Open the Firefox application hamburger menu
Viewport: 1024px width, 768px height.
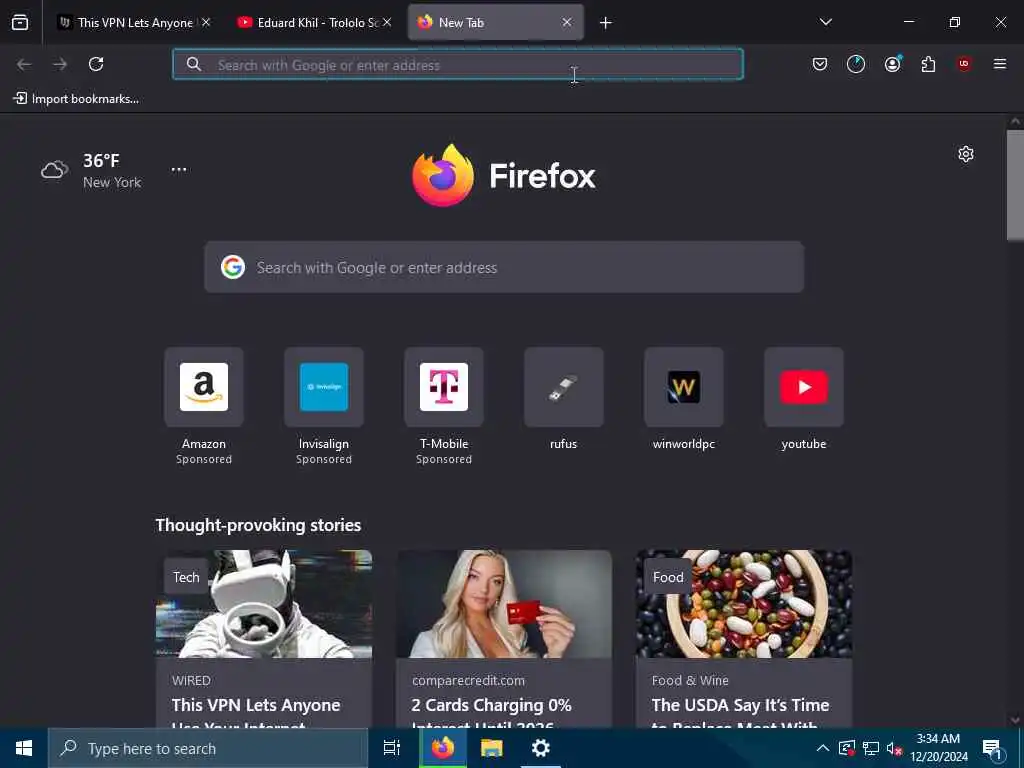click(x=1000, y=64)
